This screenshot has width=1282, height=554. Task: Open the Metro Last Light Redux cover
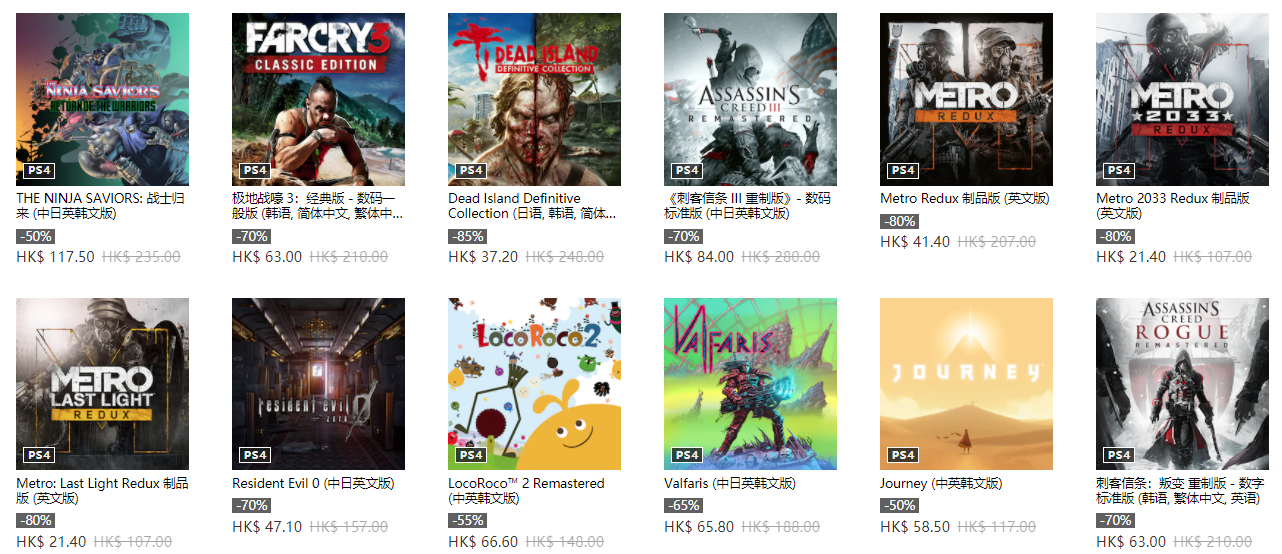pos(102,384)
